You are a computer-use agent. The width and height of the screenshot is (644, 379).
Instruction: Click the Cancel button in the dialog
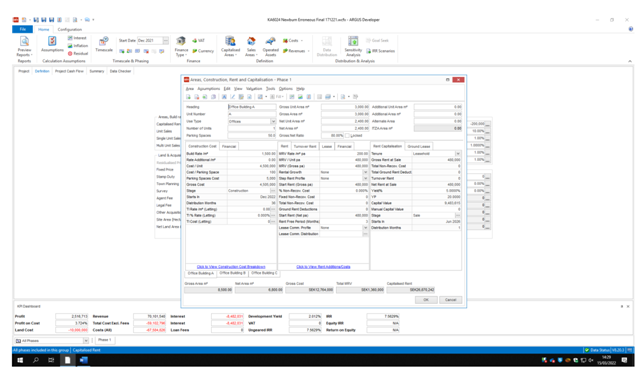pyautogui.click(x=451, y=300)
